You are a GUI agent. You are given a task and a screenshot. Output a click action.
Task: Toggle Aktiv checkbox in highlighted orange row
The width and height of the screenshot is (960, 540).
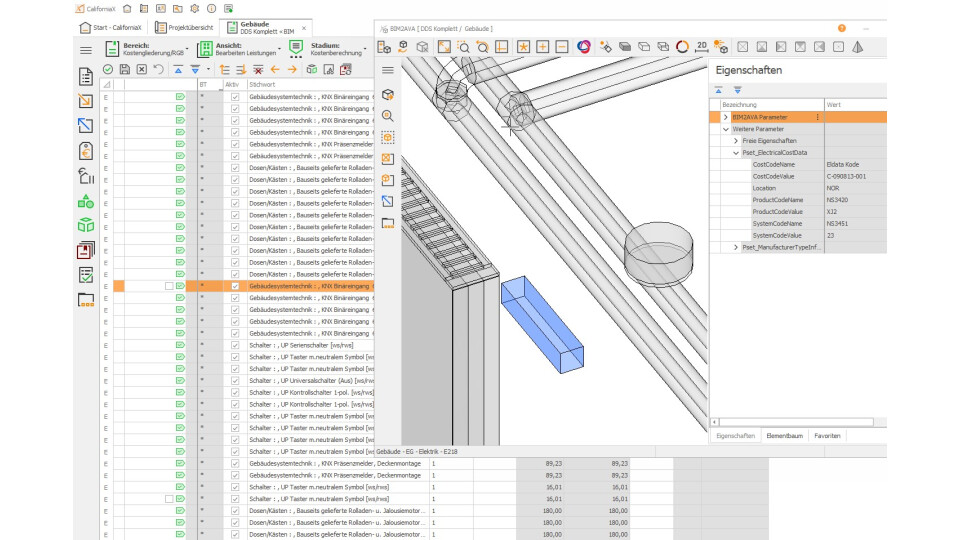(x=235, y=286)
